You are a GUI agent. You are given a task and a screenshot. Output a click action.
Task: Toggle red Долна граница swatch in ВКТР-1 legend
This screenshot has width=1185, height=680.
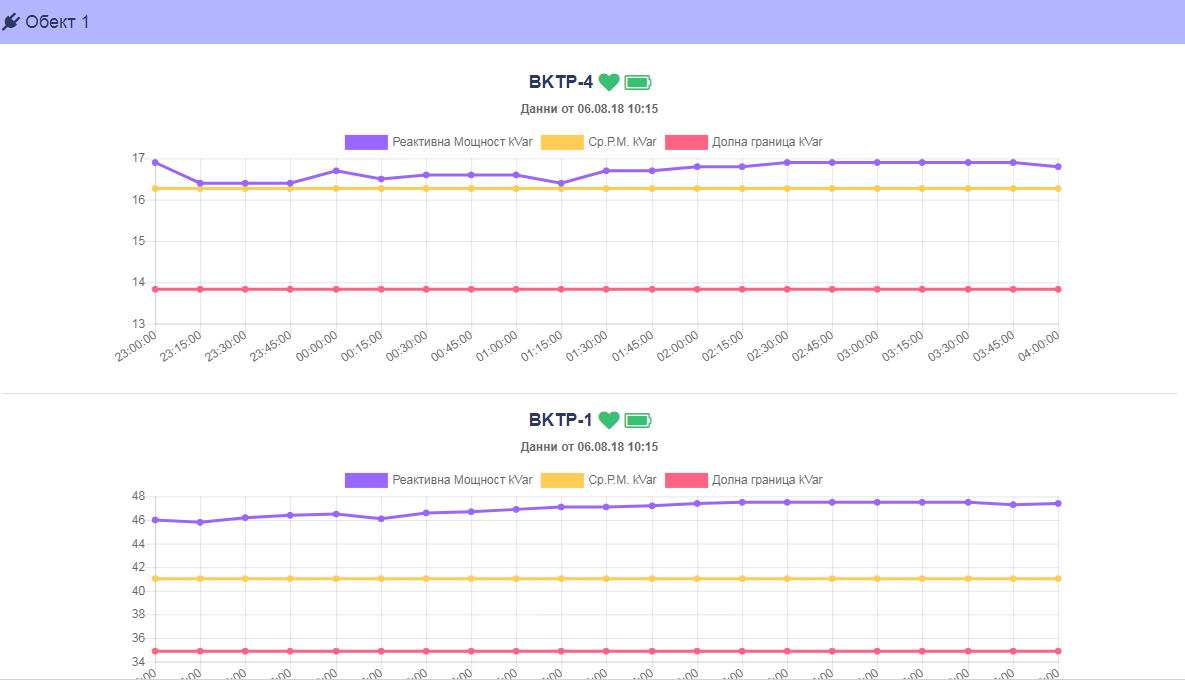click(686, 480)
